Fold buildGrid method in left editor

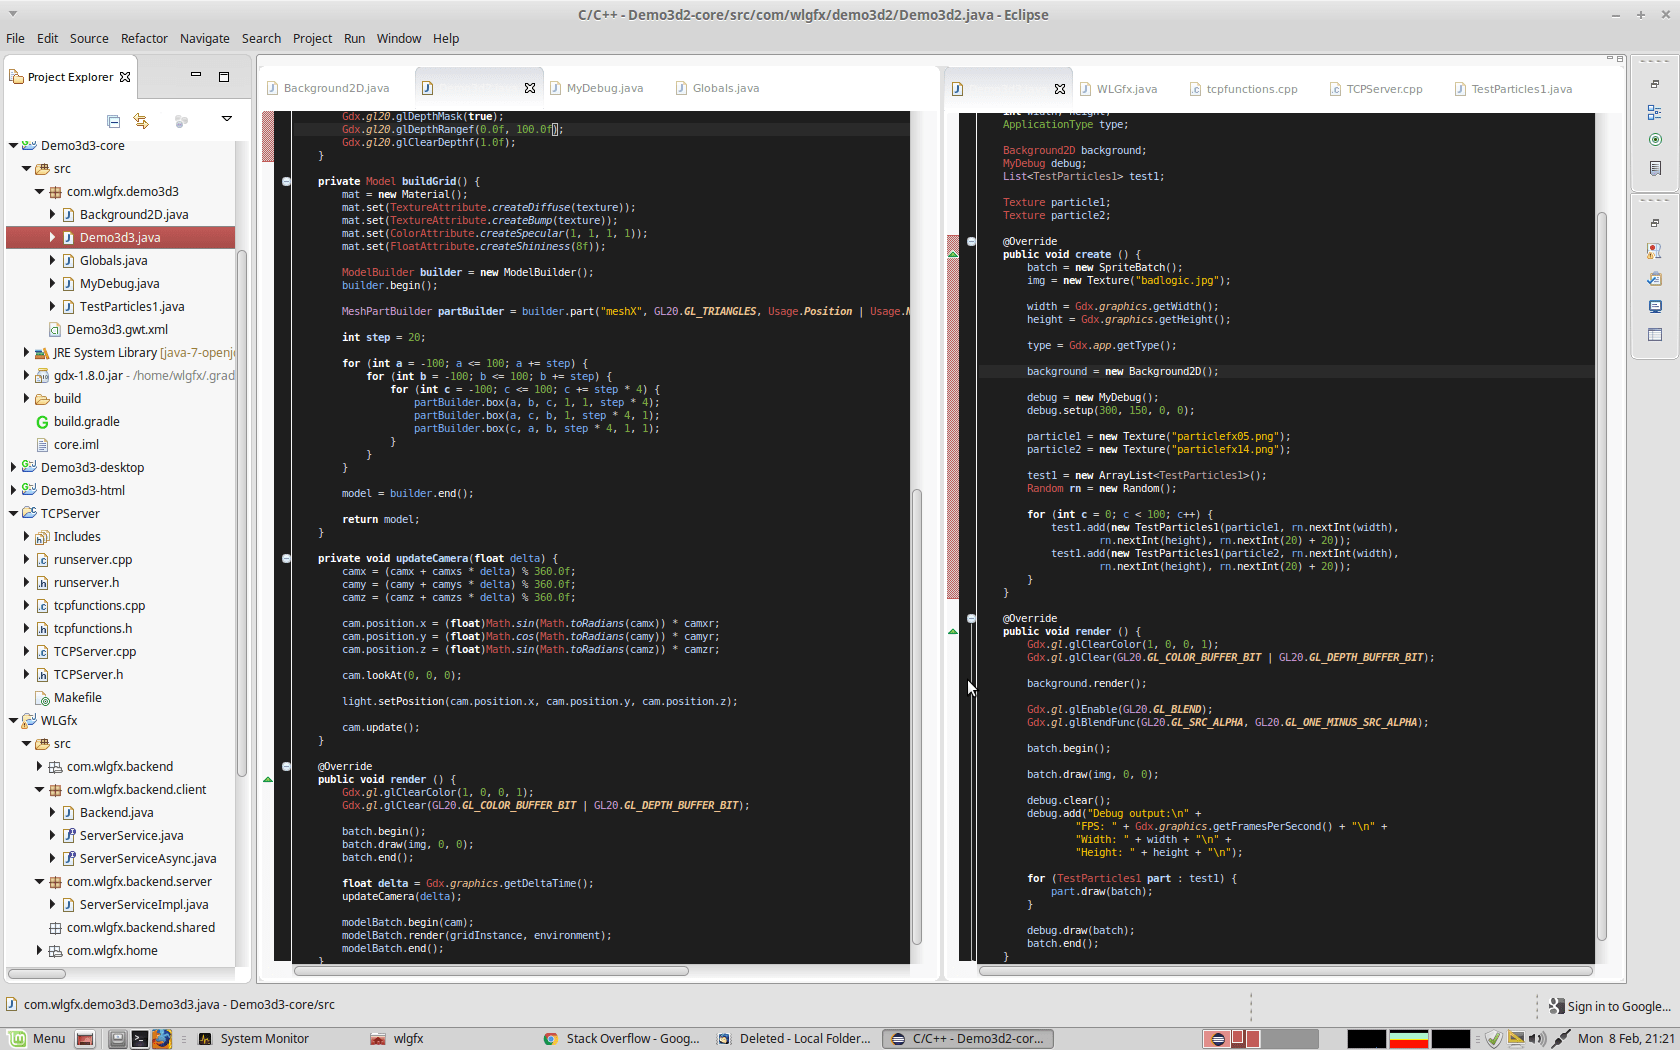pos(286,181)
